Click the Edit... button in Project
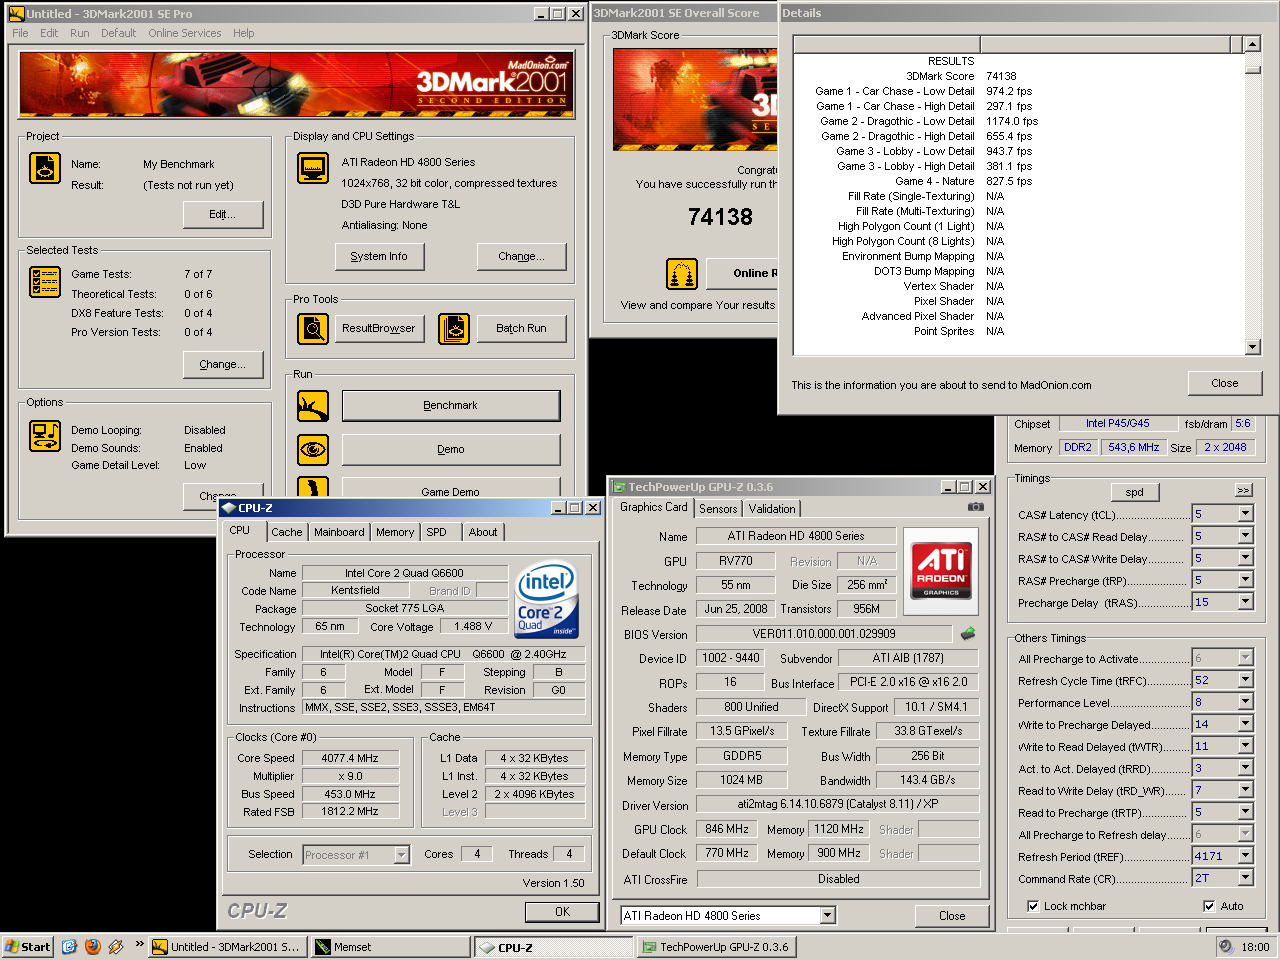1280x960 pixels. point(223,214)
